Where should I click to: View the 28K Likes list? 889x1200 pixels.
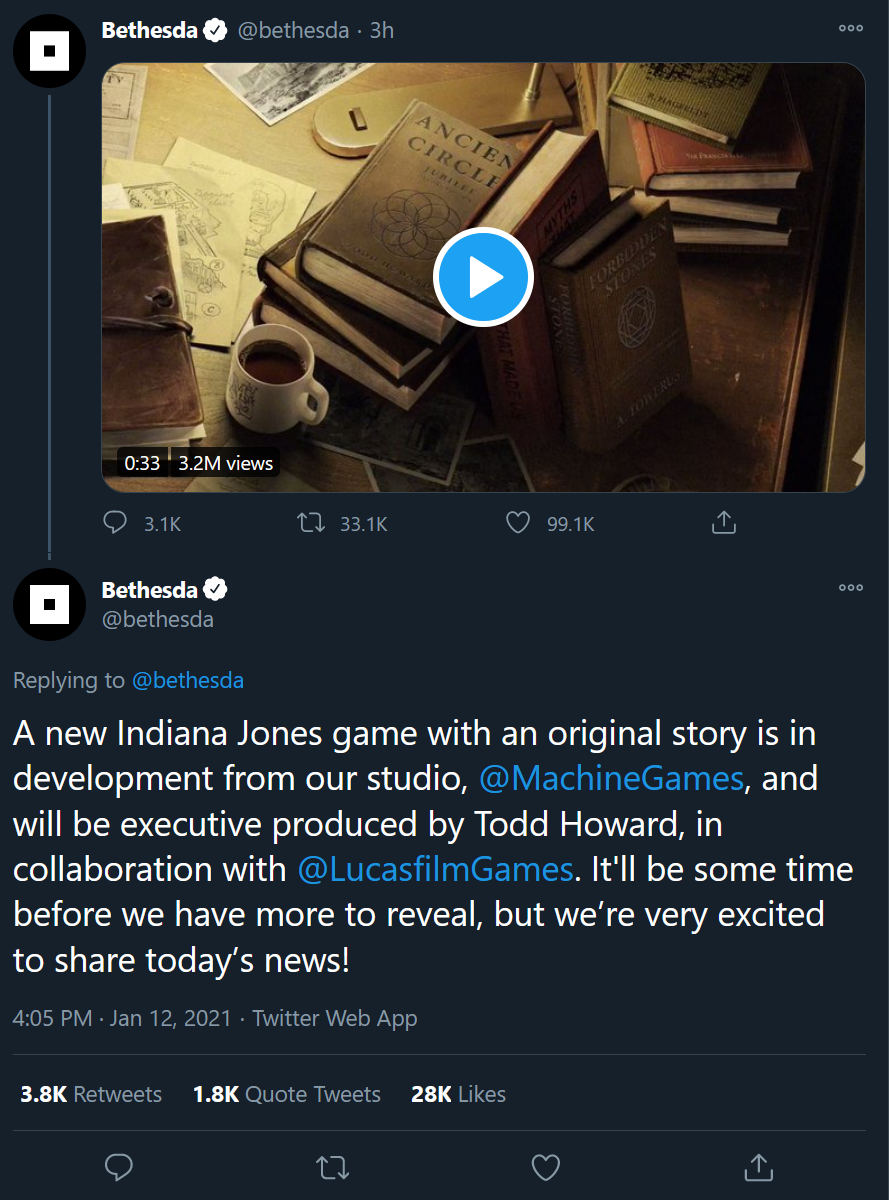click(x=458, y=1094)
